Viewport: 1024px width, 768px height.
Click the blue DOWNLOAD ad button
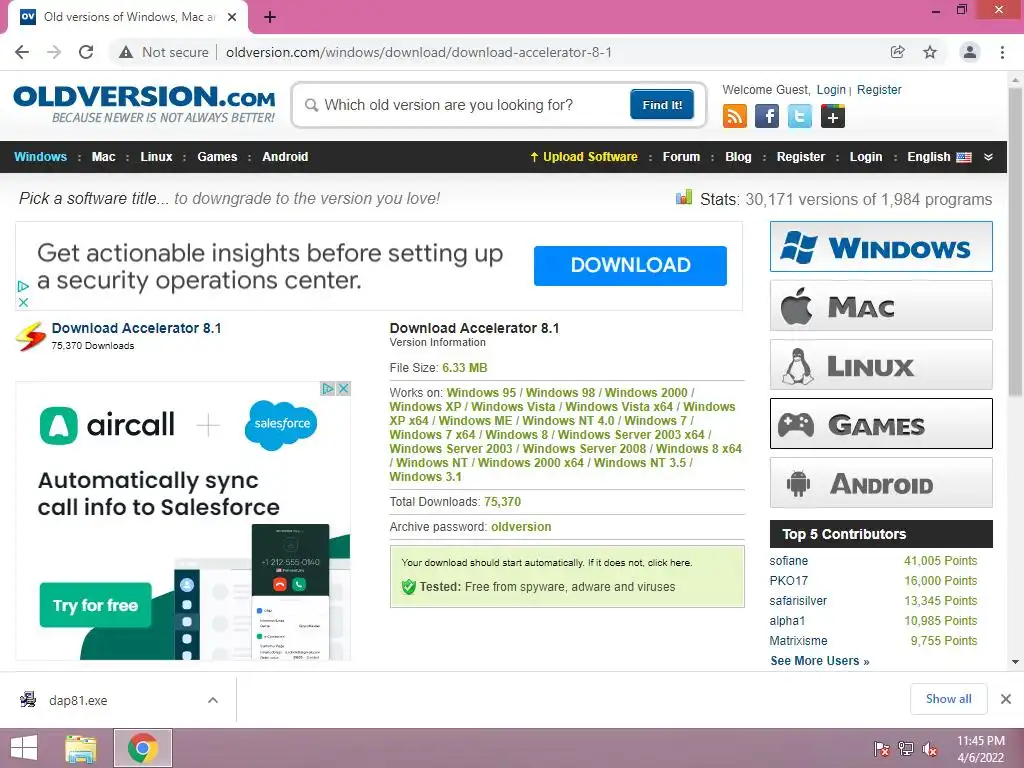[x=630, y=265]
